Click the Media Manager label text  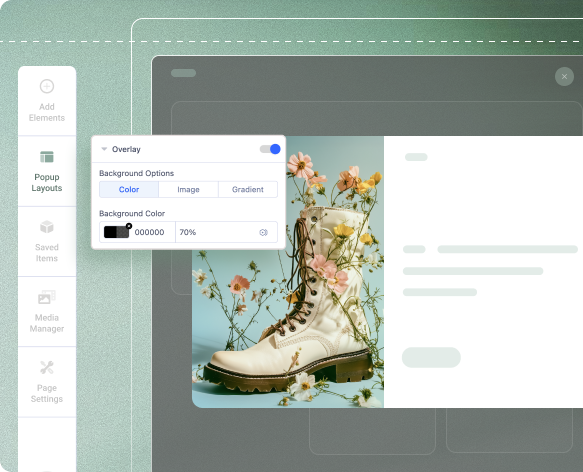pos(47,323)
